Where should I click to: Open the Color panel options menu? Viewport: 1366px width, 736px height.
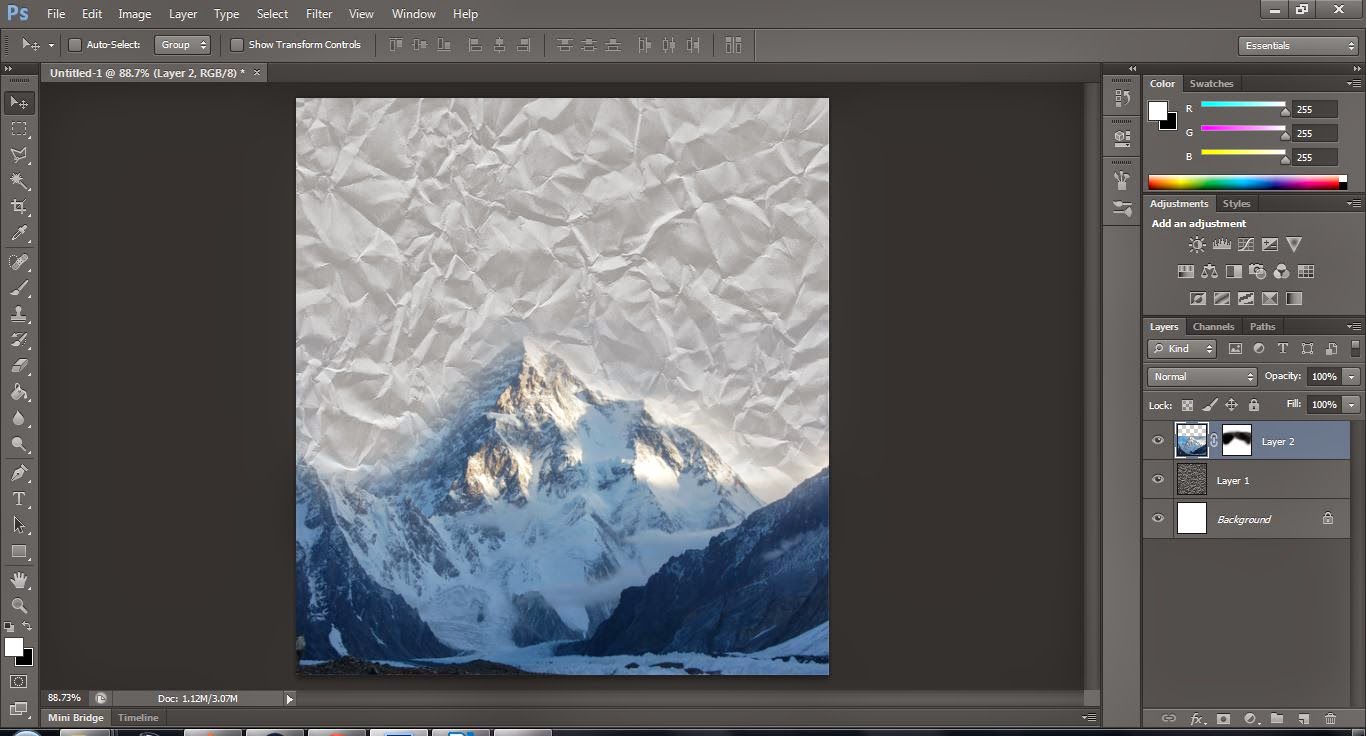point(1354,84)
